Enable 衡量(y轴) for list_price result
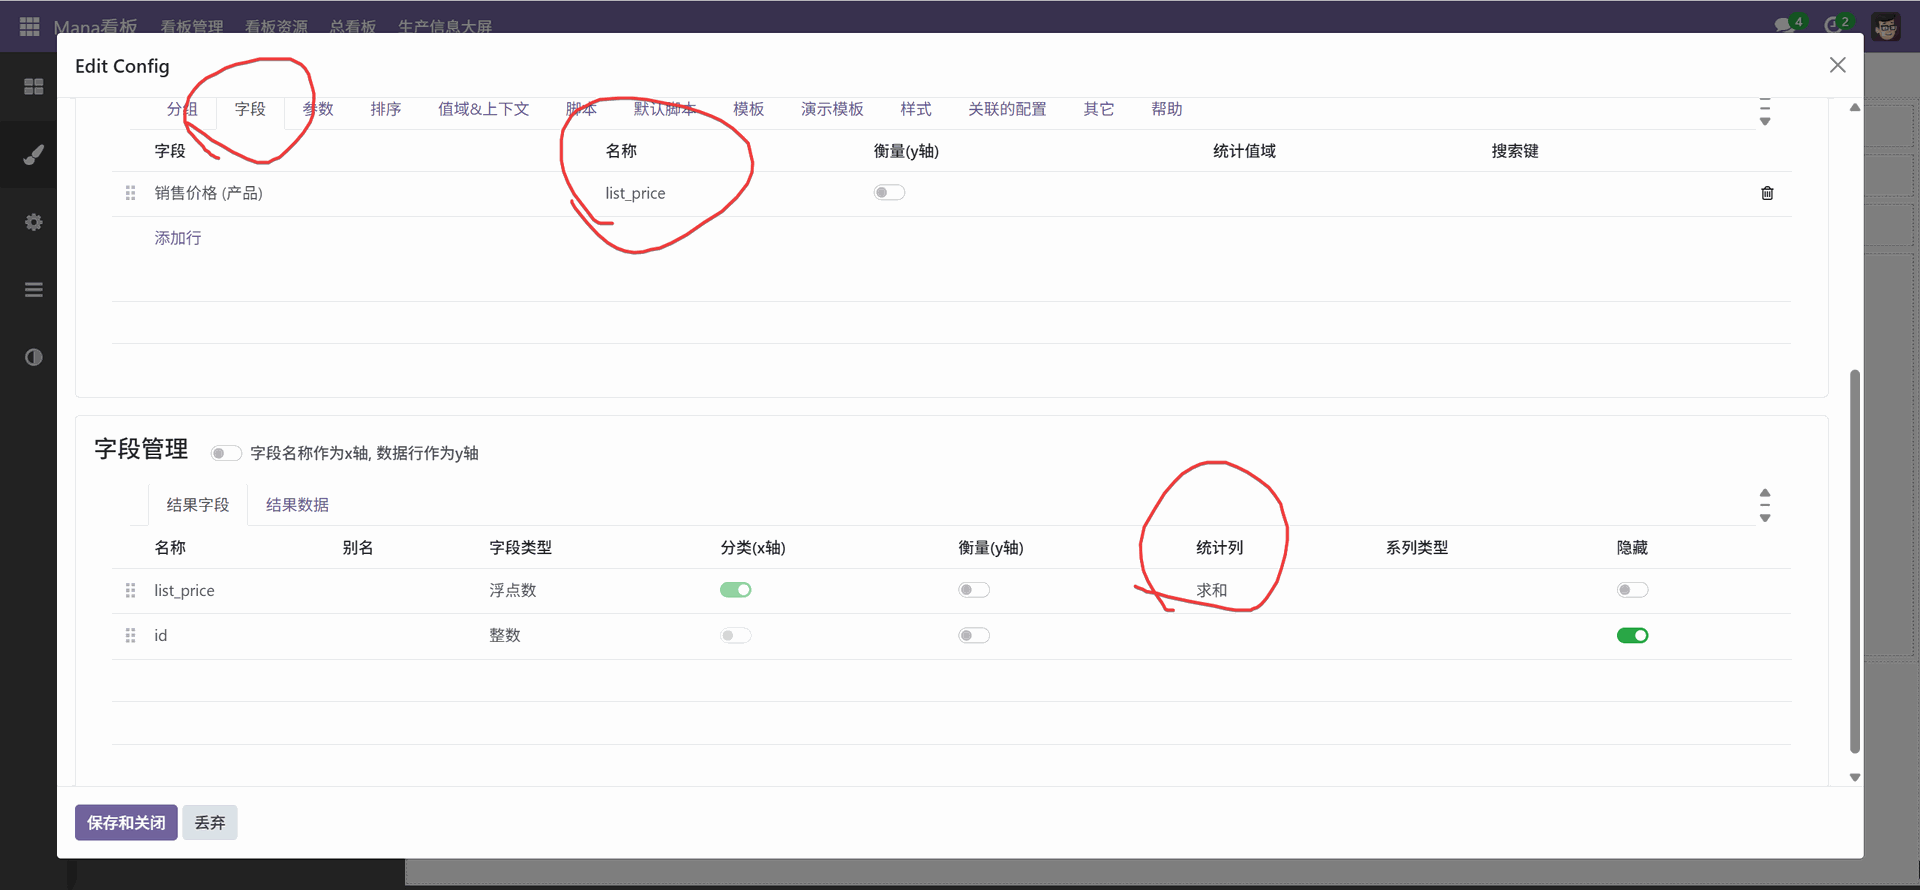The image size is (1920, 890). point(974,590)
